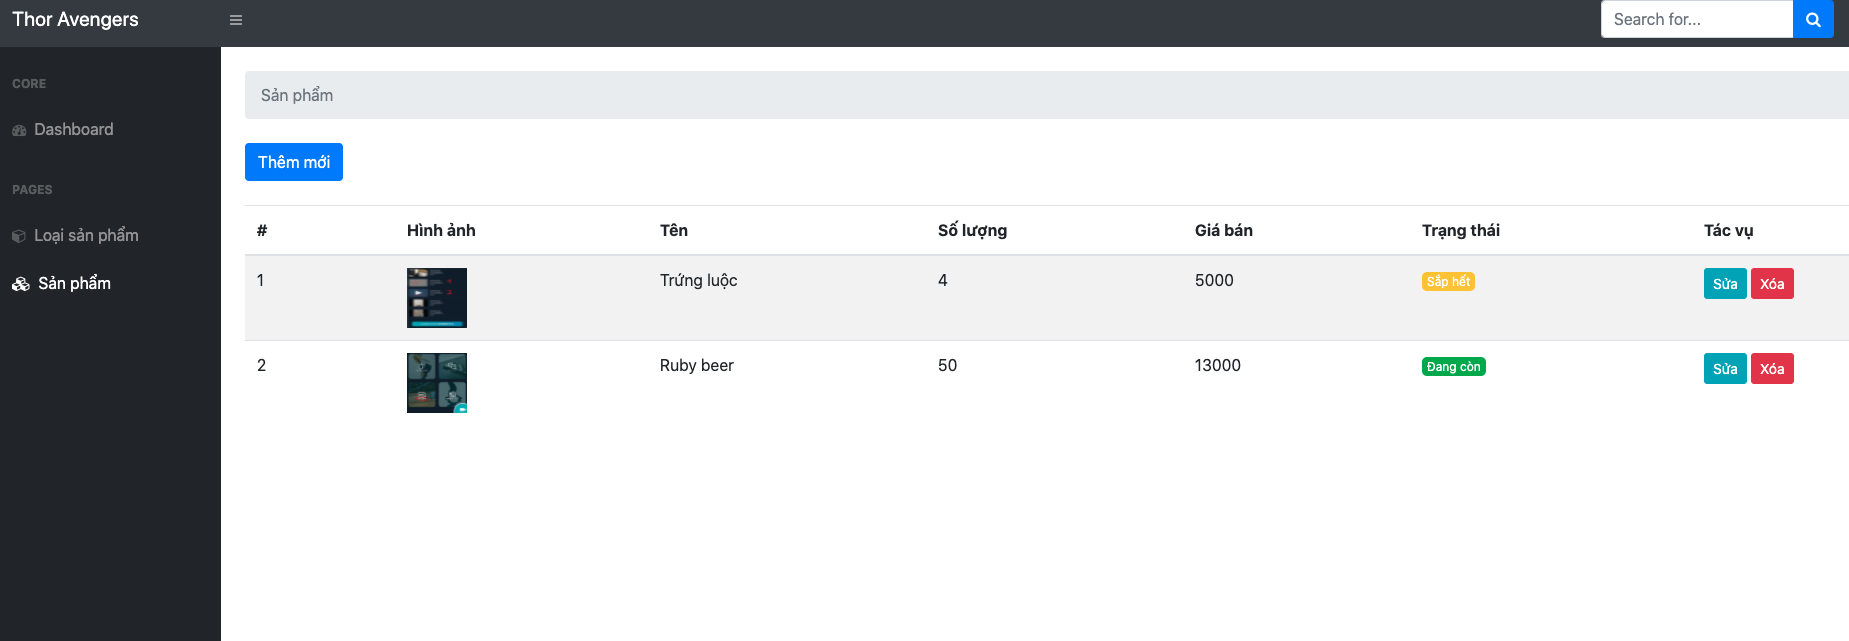Click the product name Ruby beer

pos(697,365)
